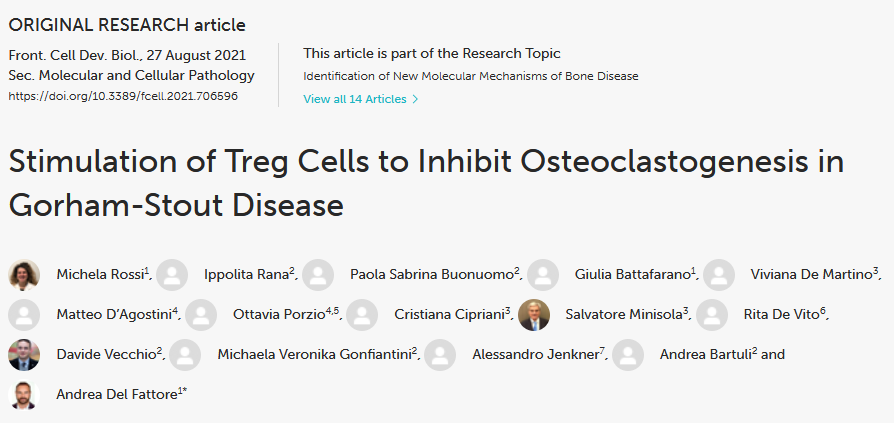This screenshot has width=894, height=423.
Task: Open Davide Vecchio's profile photo
Action: (24, 355)
